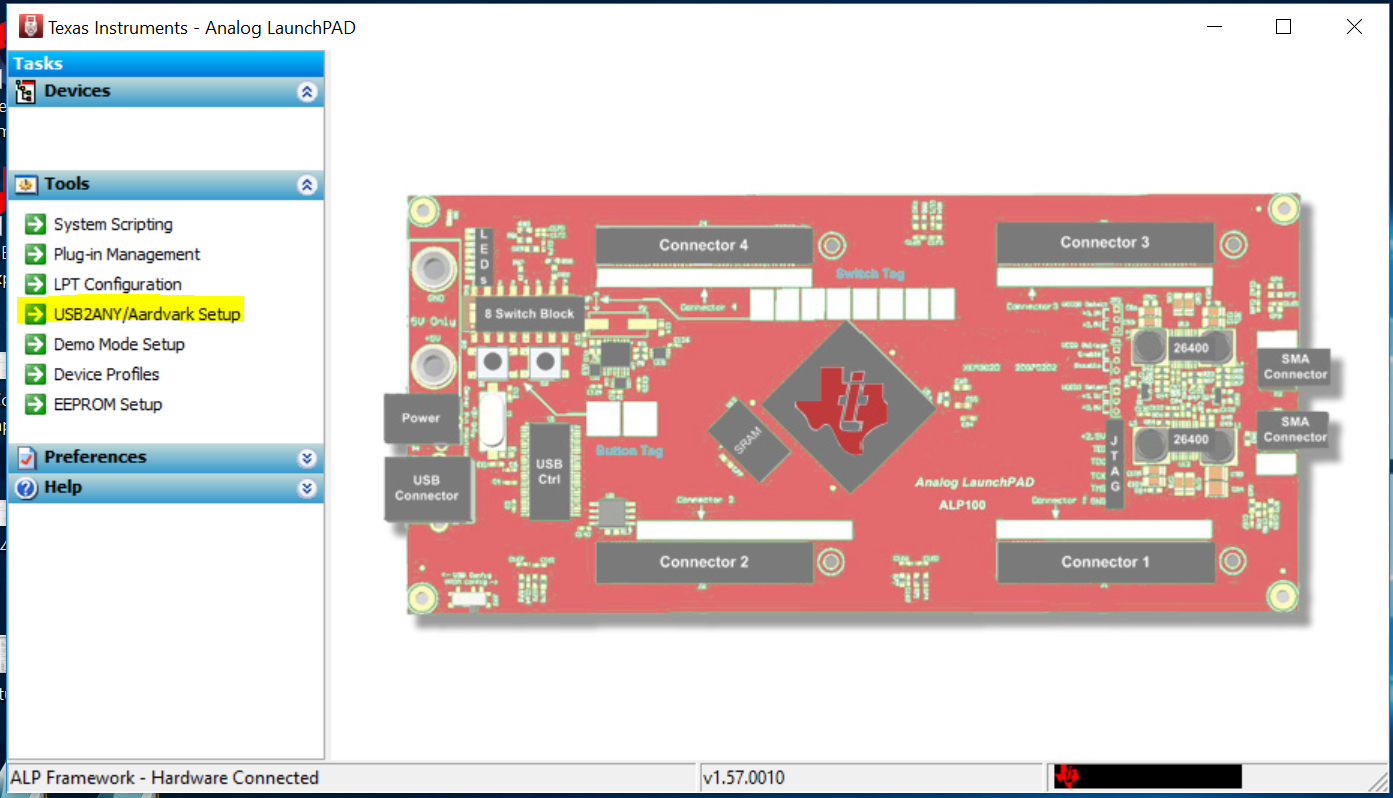
Task: Select the TI logo chip on the board
Action: coord(850,405)
